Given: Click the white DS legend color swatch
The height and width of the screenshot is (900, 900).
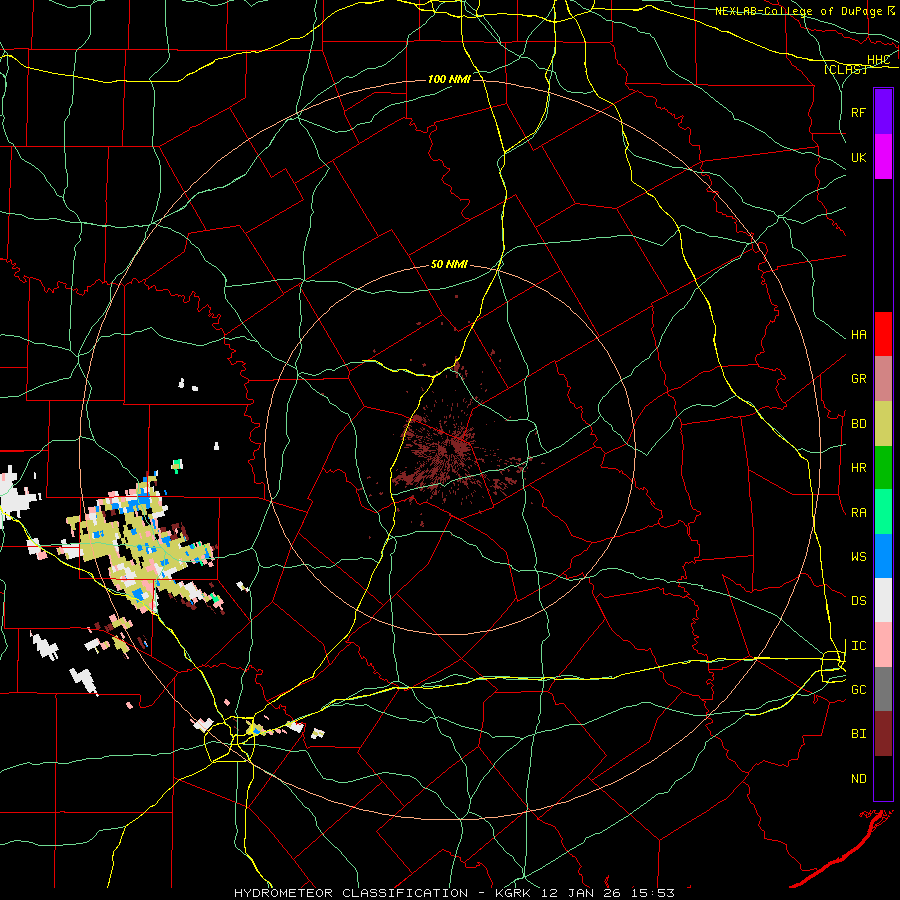Looking at the screenshot, I should (883, 600).
